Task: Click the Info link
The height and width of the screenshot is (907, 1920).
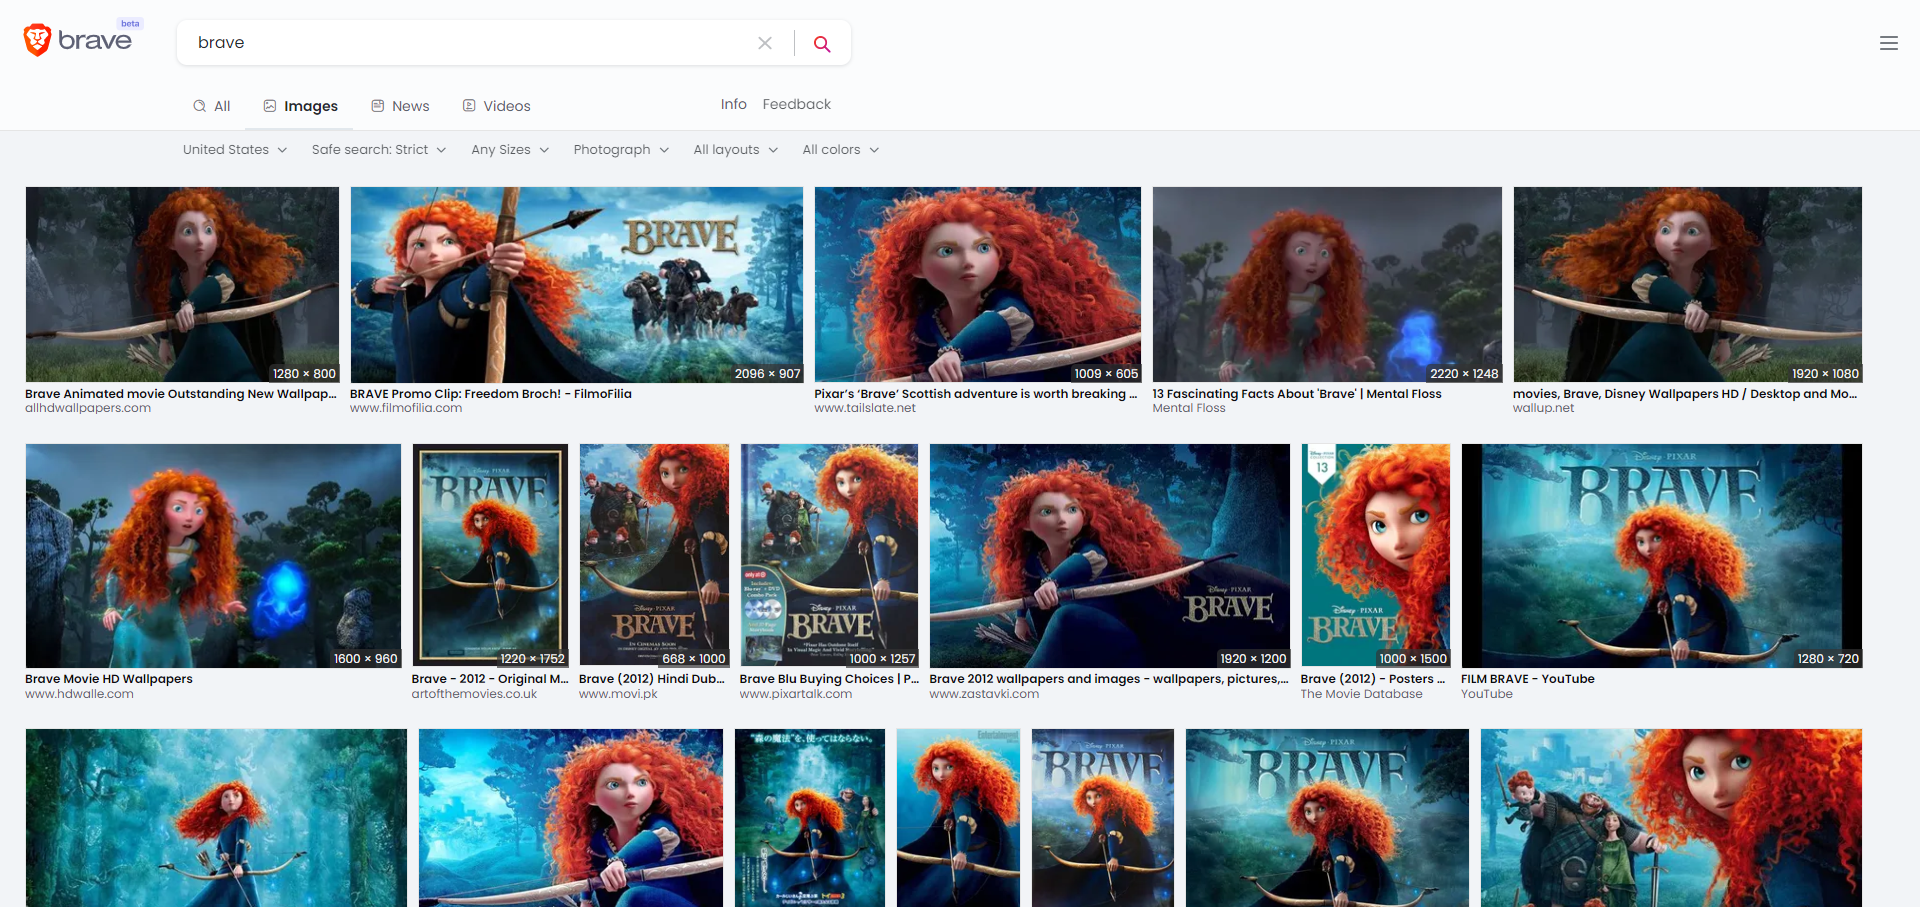Action: [x=734, y=104]
